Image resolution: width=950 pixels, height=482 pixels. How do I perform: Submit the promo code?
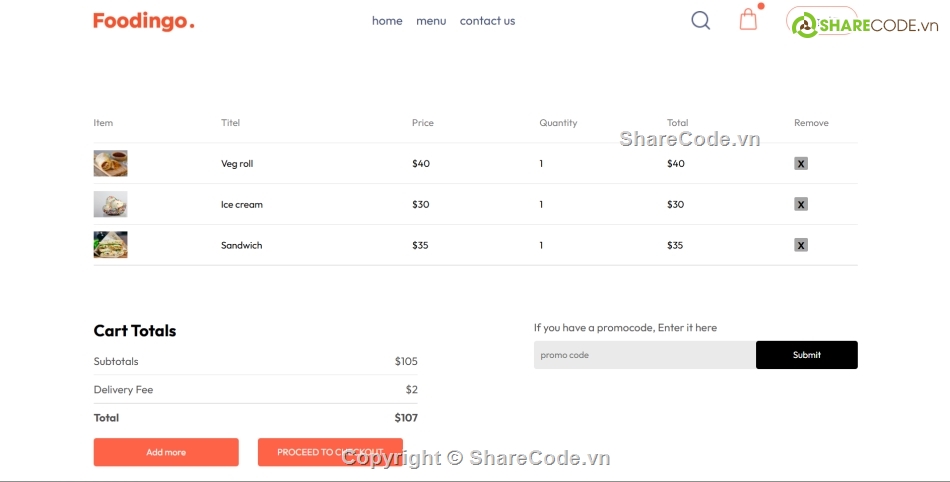point(806,355)
